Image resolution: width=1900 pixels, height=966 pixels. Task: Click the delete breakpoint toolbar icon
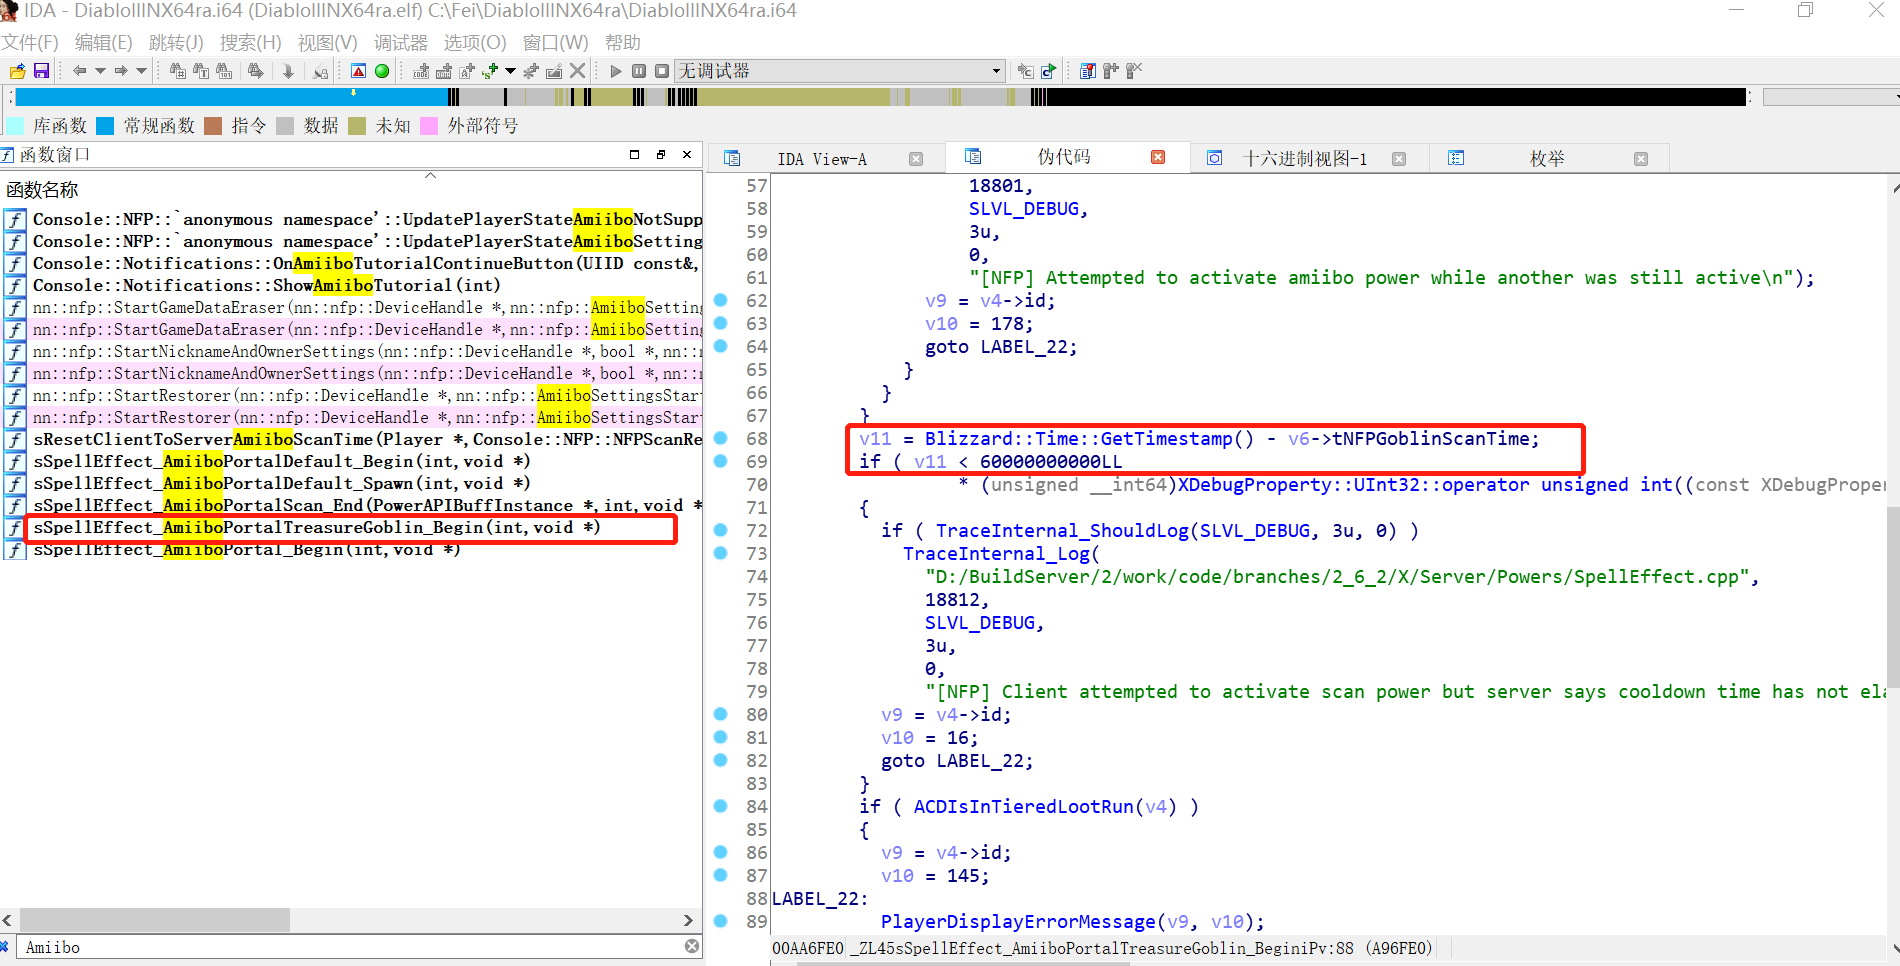tap(1134, 71)
